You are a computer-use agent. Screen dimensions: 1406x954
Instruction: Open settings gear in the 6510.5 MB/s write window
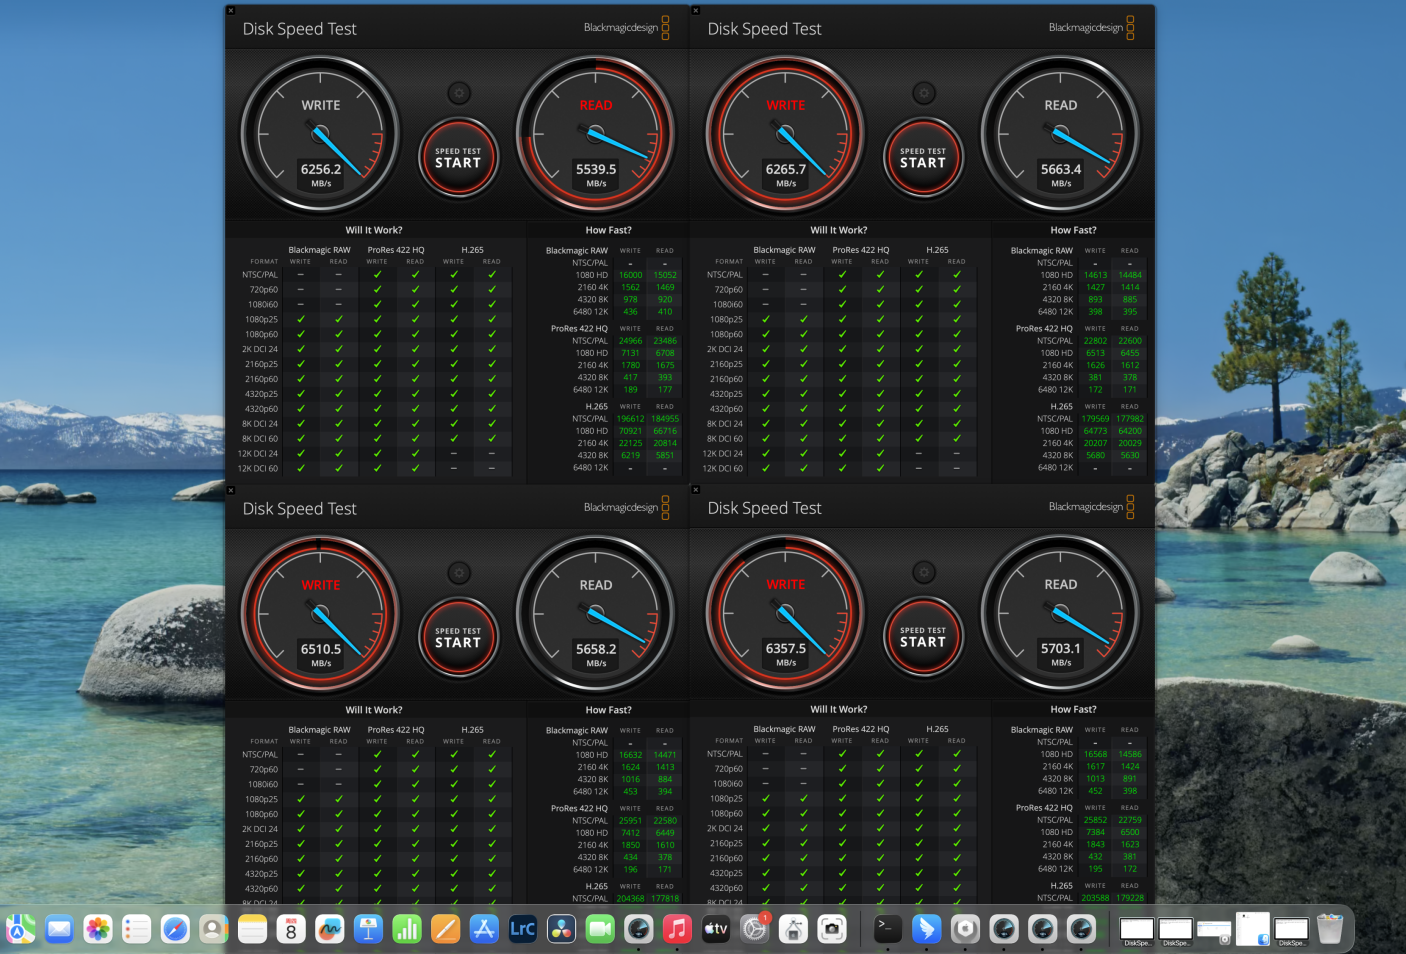[459, 573]
